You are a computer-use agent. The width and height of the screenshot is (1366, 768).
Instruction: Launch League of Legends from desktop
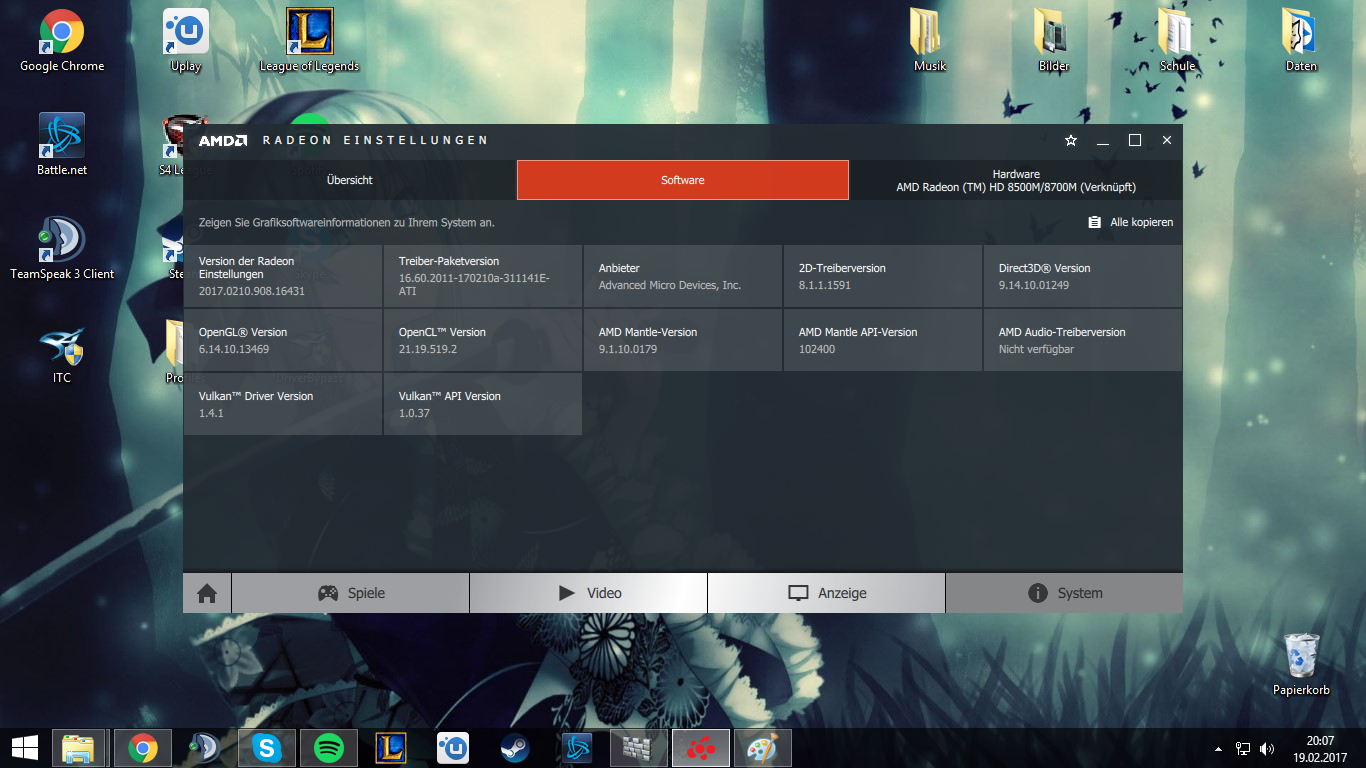(310, 41)
